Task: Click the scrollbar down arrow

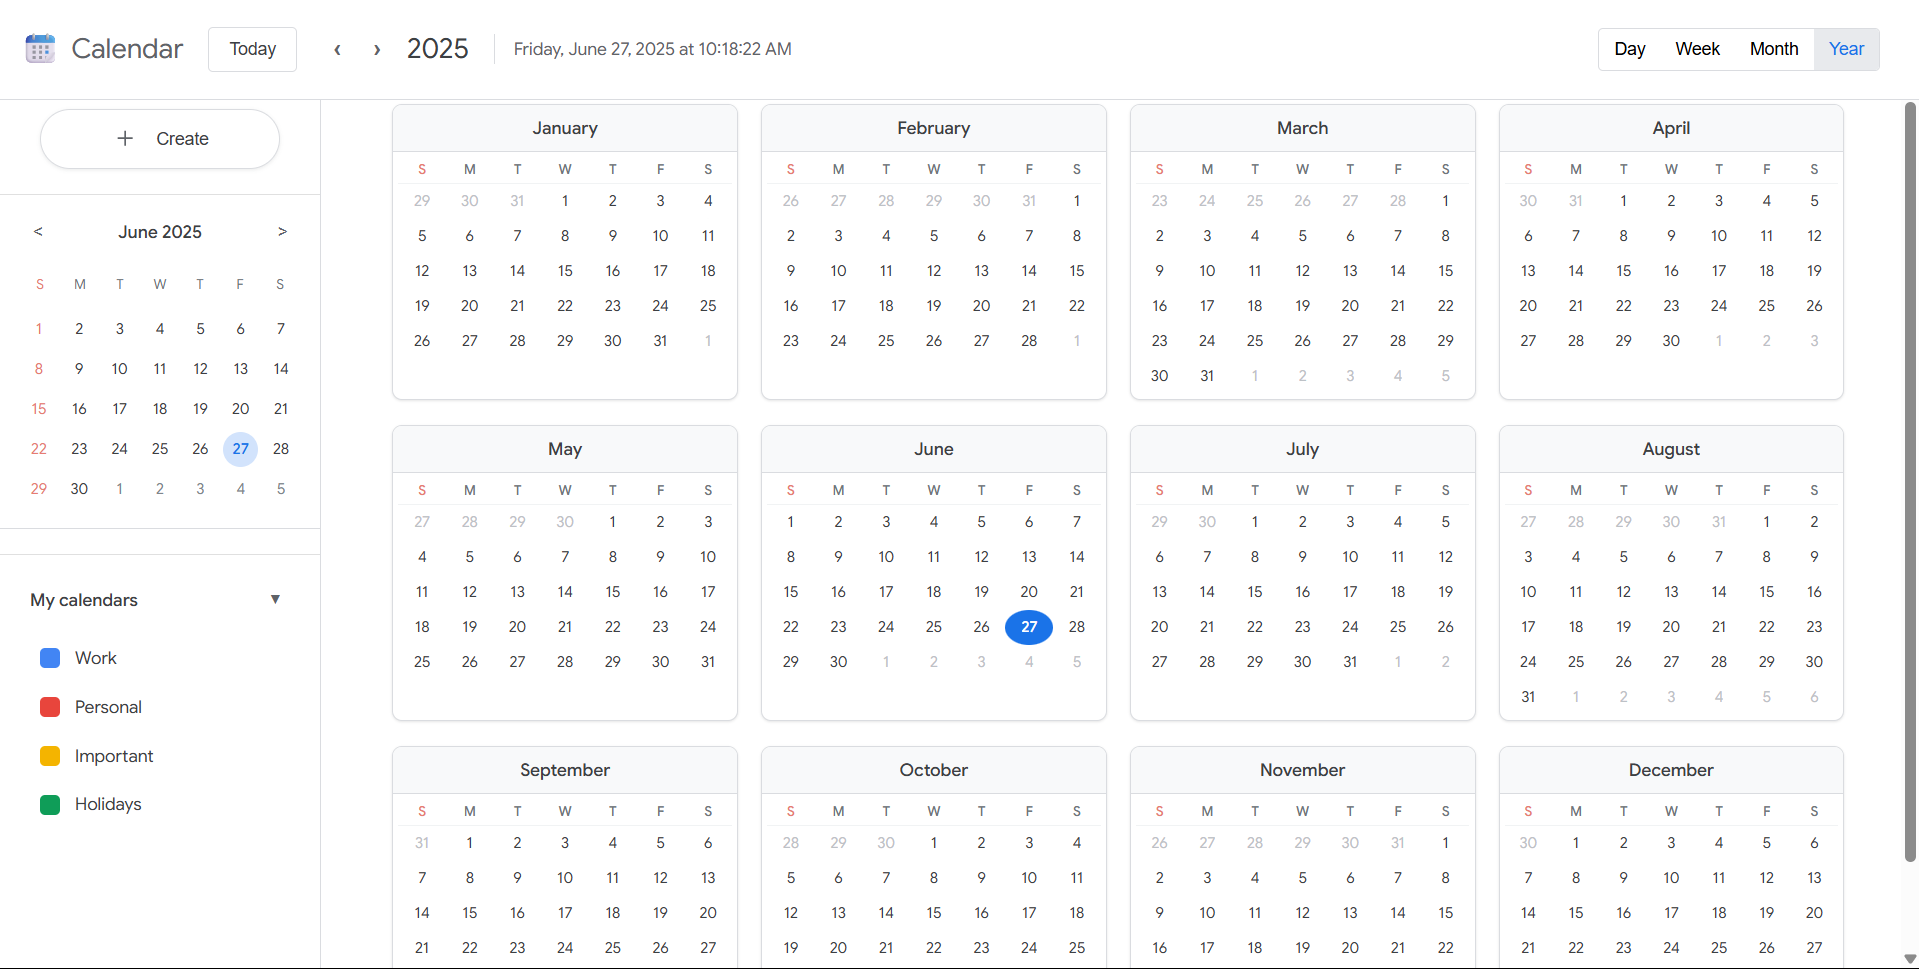Action: coord(1910,959)
